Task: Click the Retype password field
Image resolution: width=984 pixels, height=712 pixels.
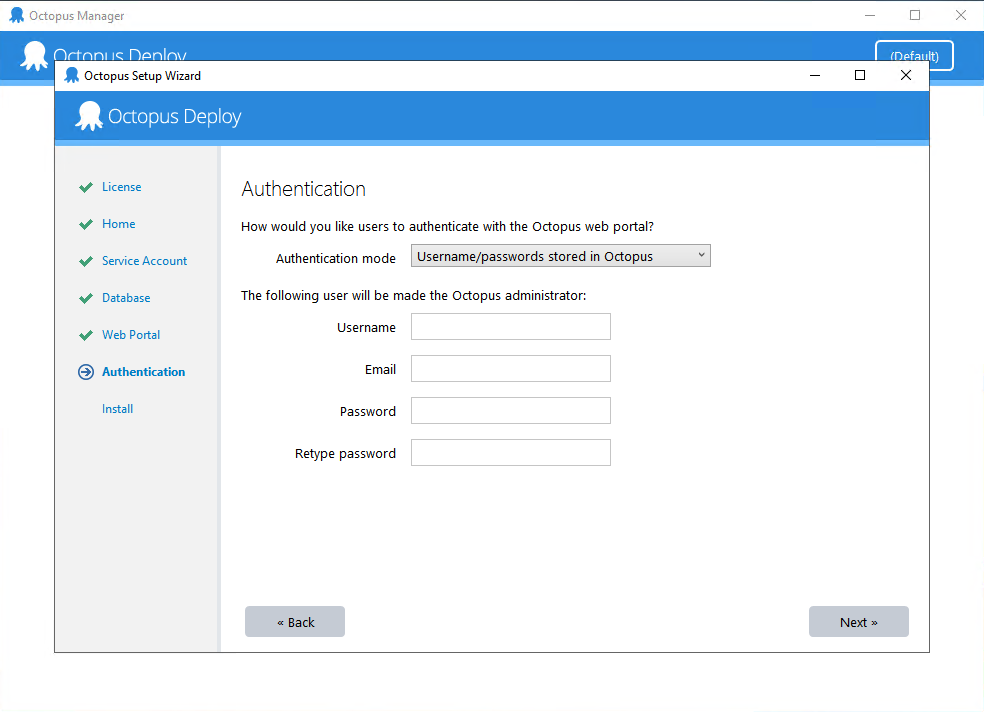Action: pyautogui.click(x=510, y=453)
